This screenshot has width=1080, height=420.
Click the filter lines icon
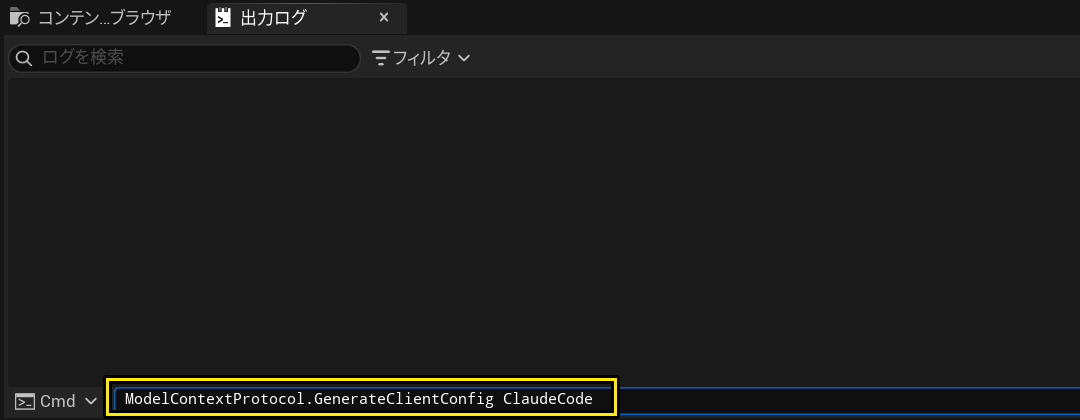click(x=381, y=59)
